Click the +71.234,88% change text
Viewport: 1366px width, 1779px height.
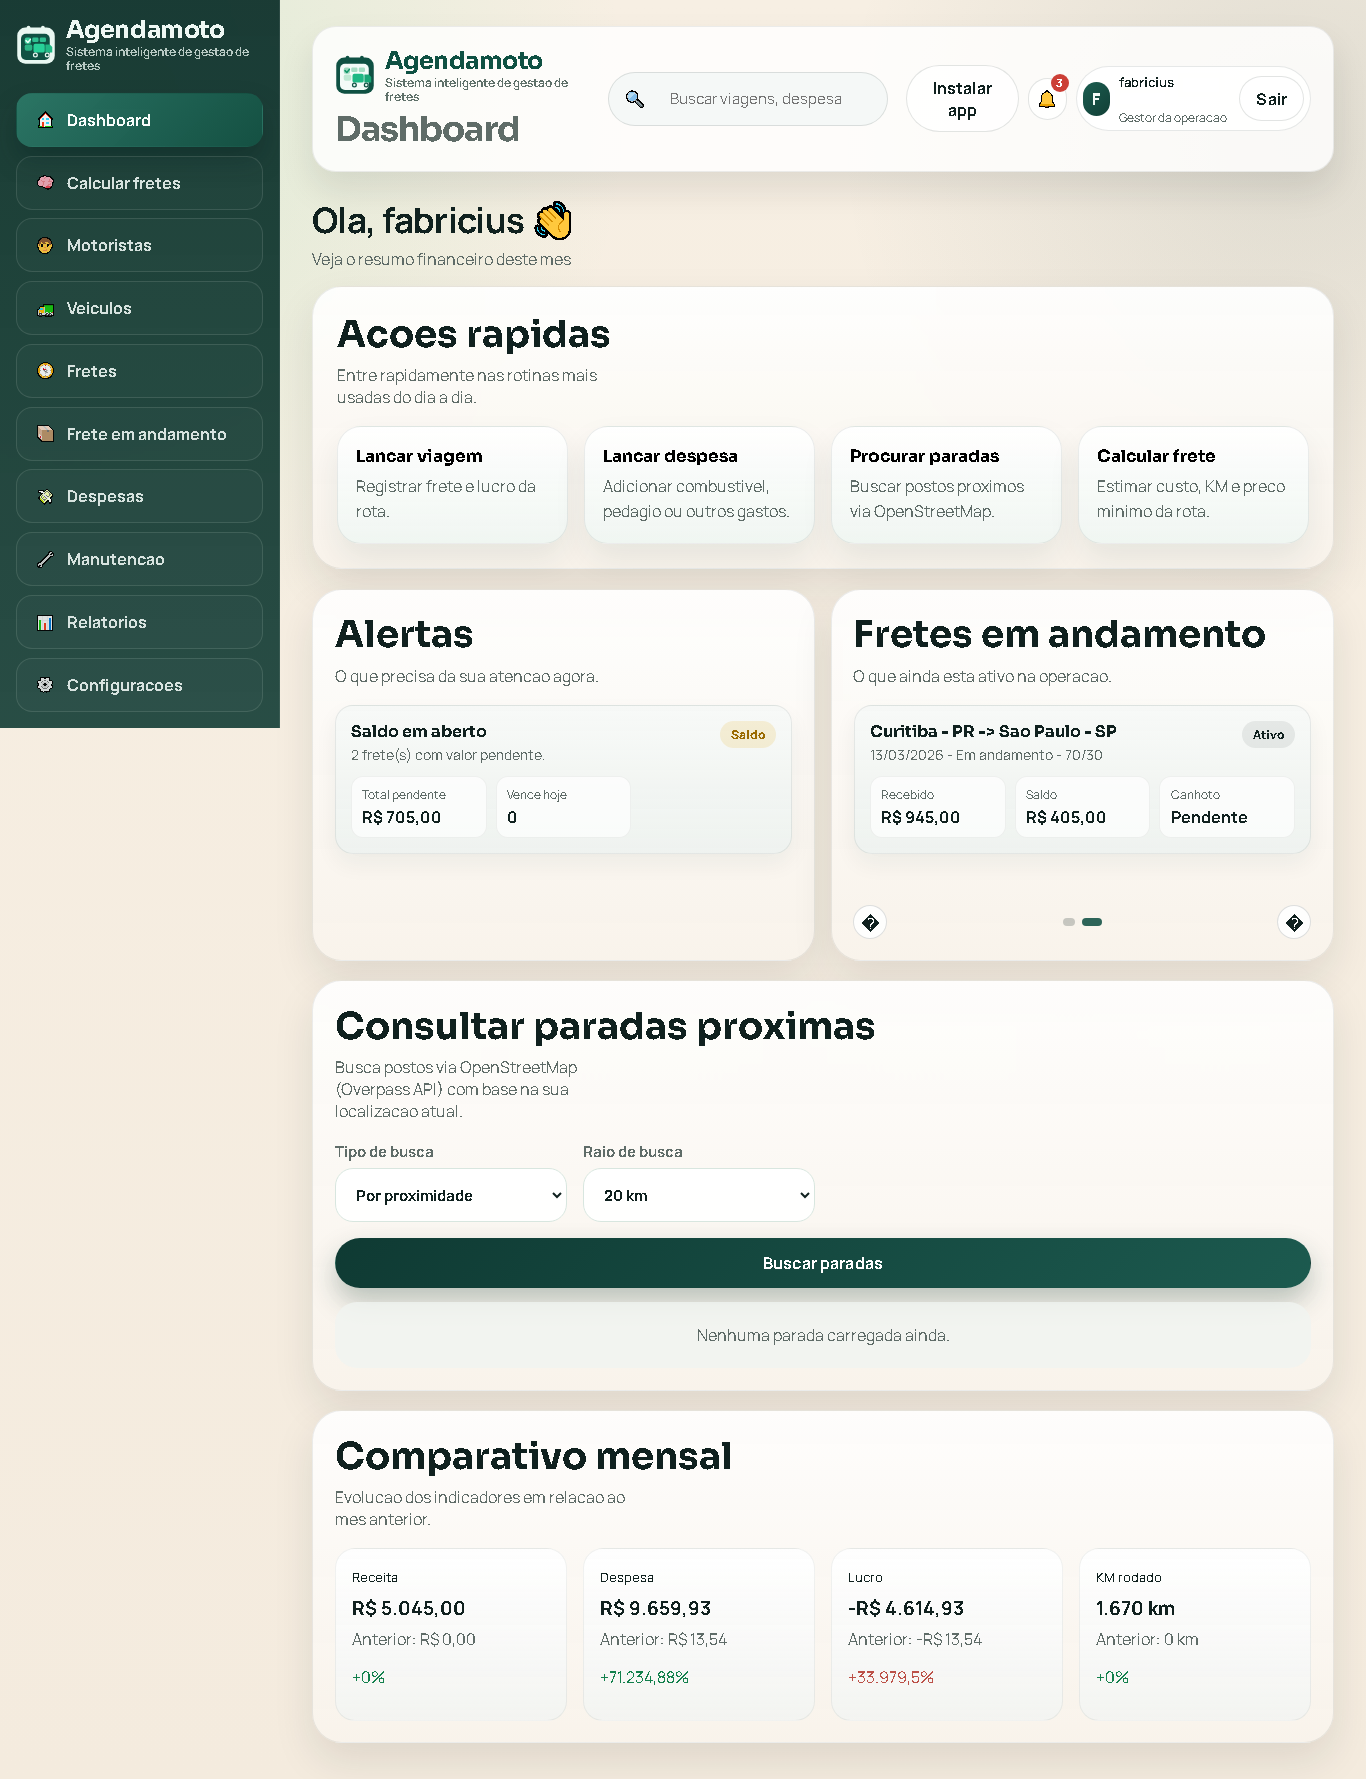644,1677
